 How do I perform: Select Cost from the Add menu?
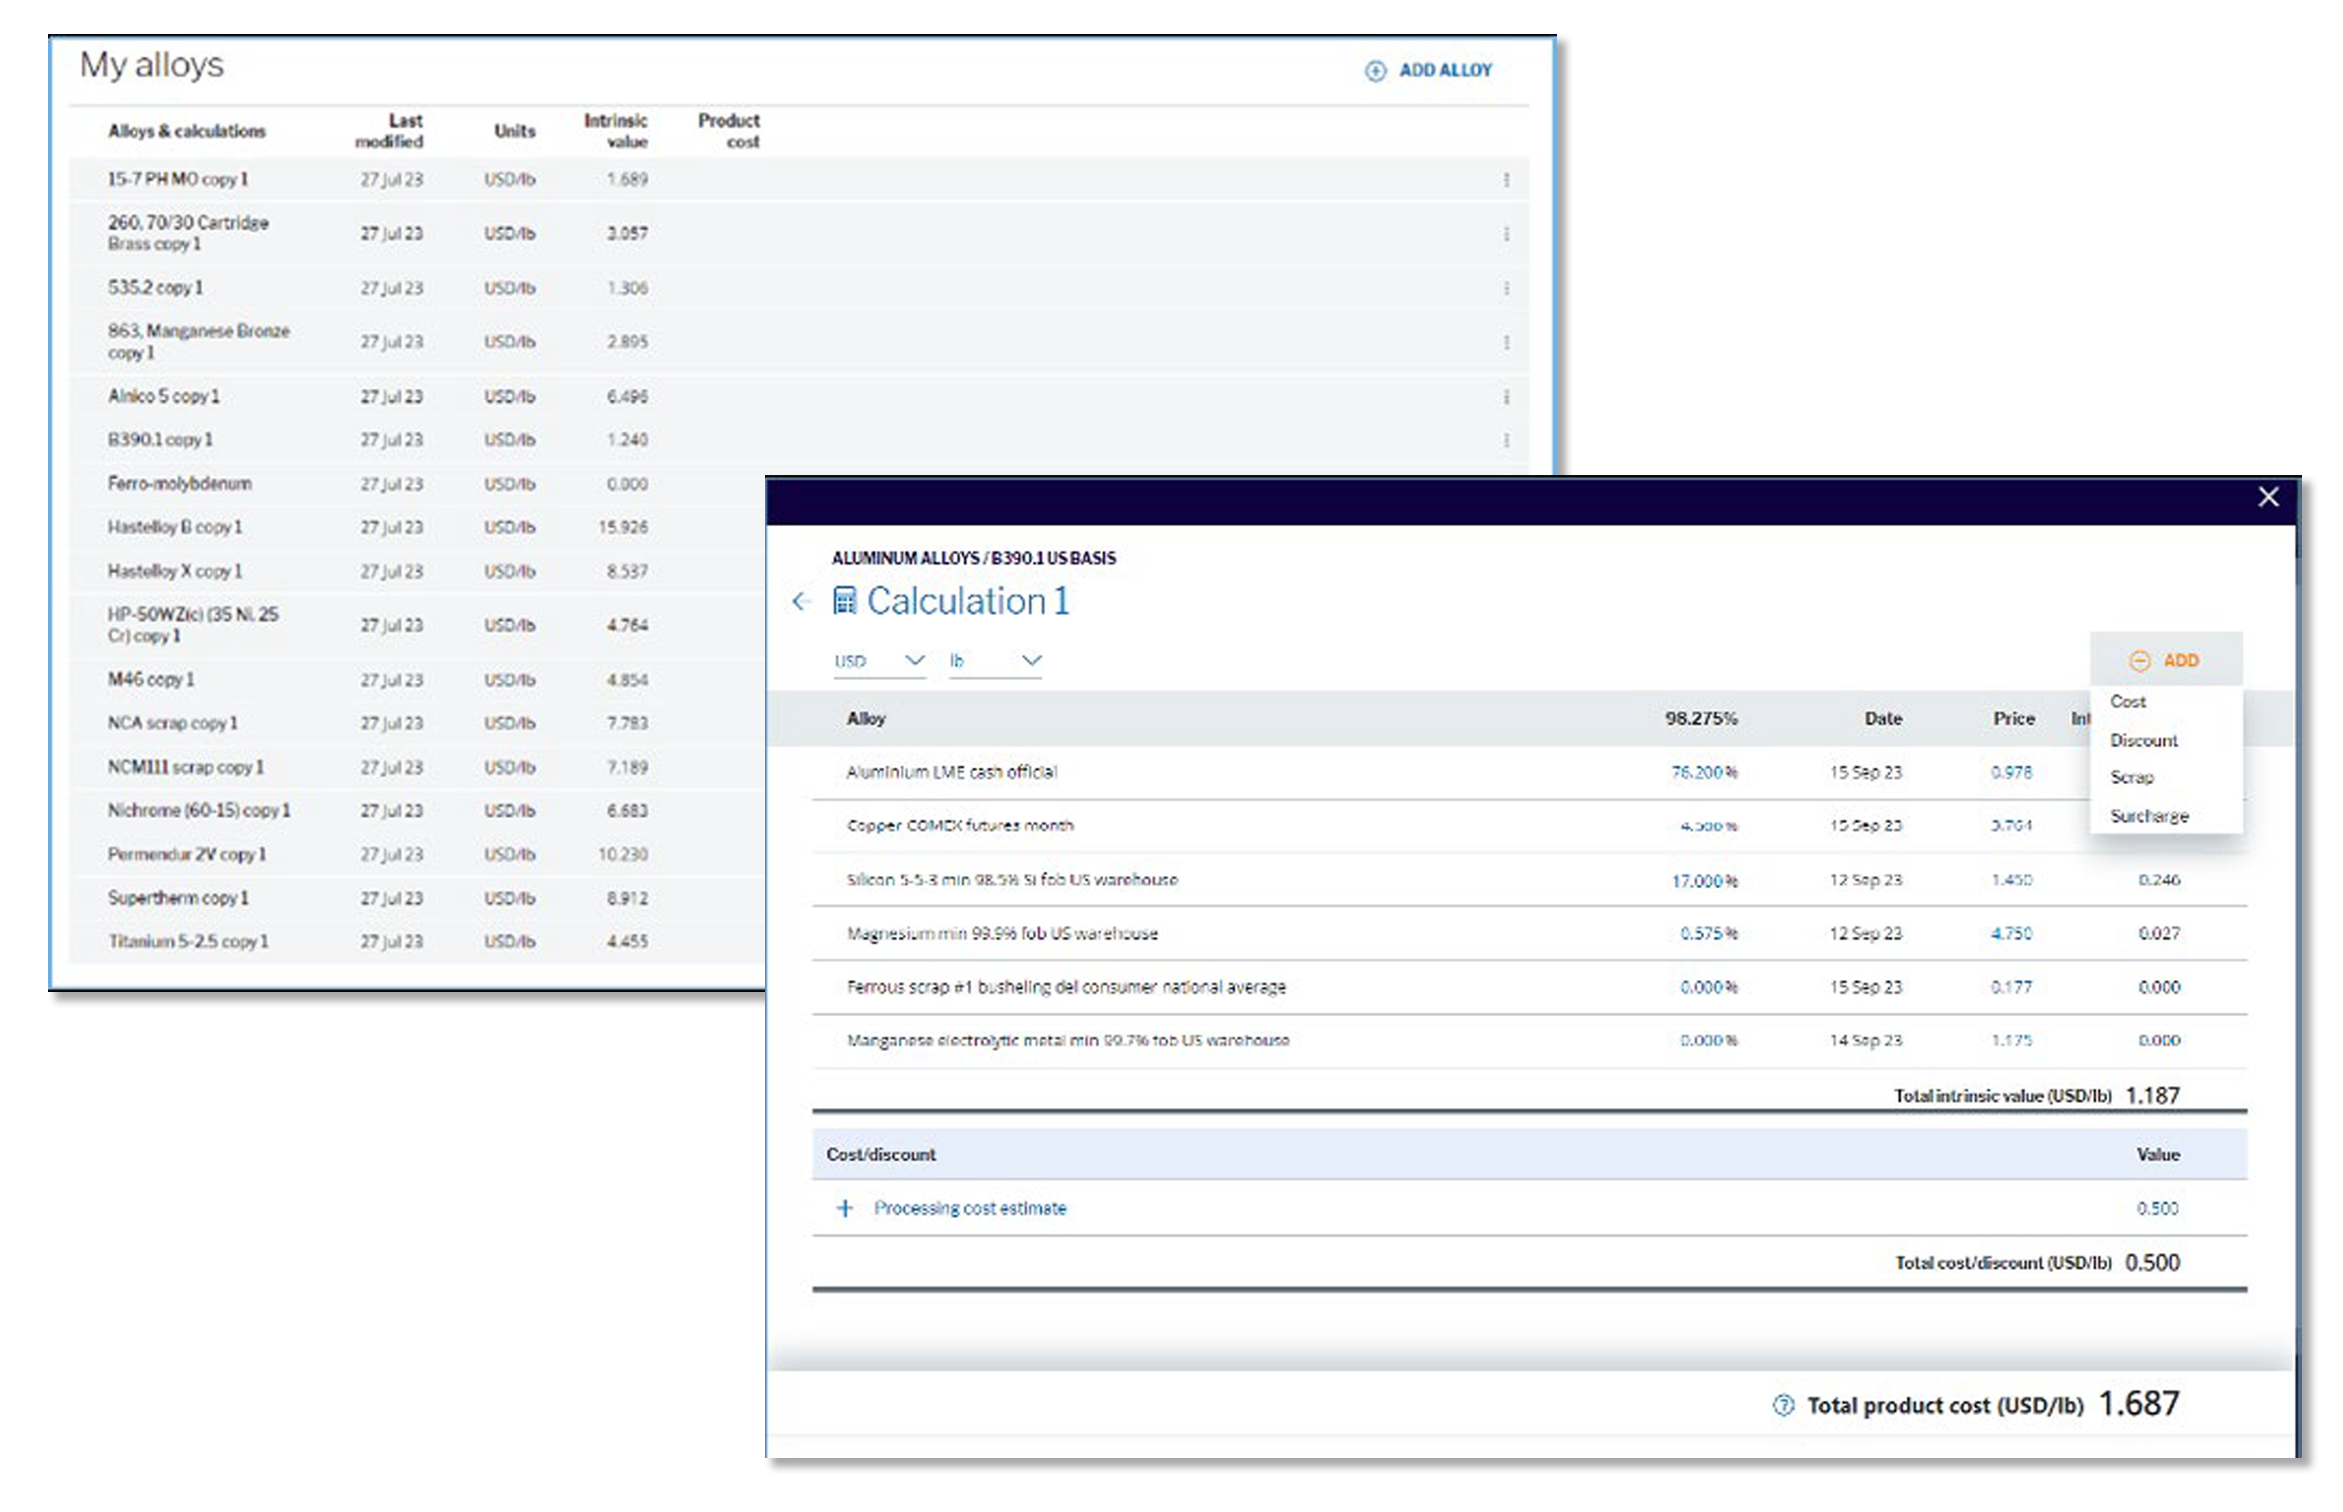click(2128, 702)
